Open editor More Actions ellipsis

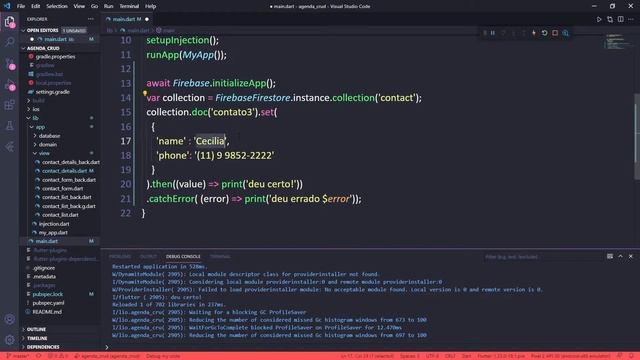(631, 19)
